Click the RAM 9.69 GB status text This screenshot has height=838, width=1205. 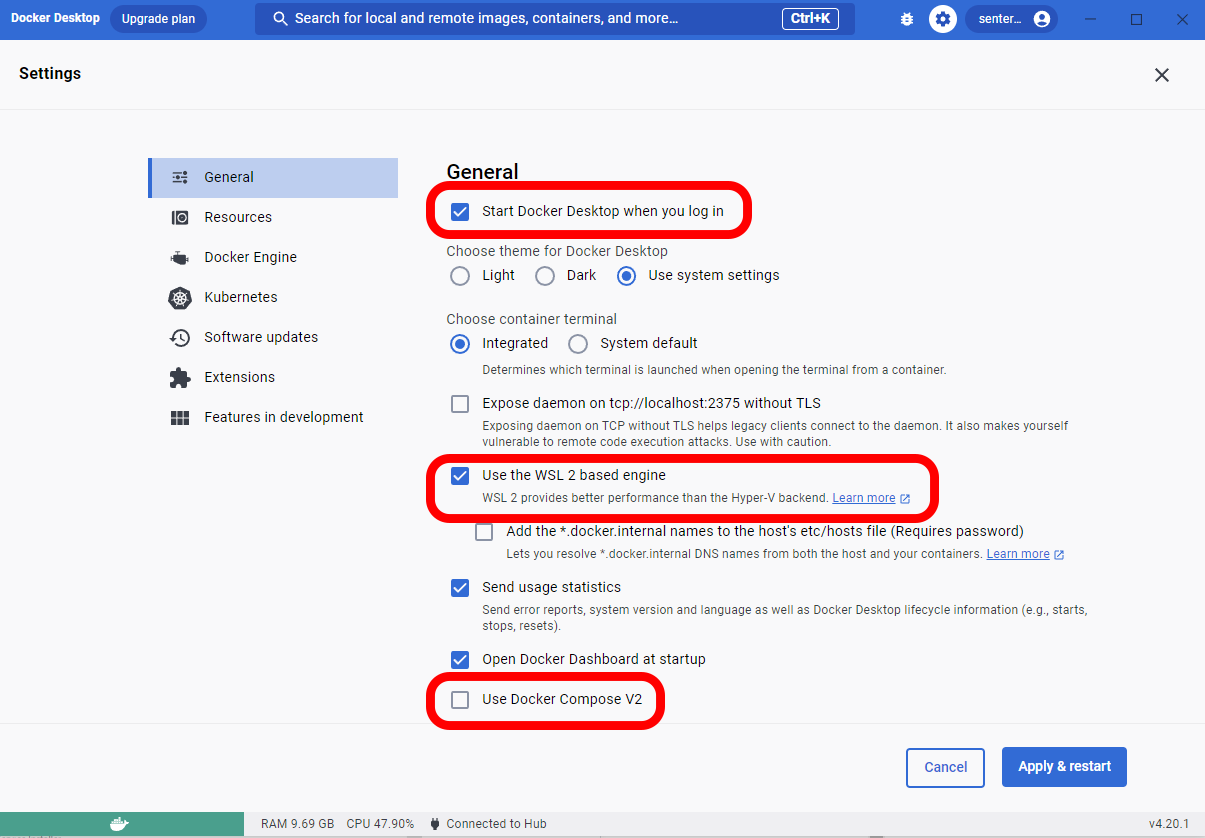coord(297,824)
